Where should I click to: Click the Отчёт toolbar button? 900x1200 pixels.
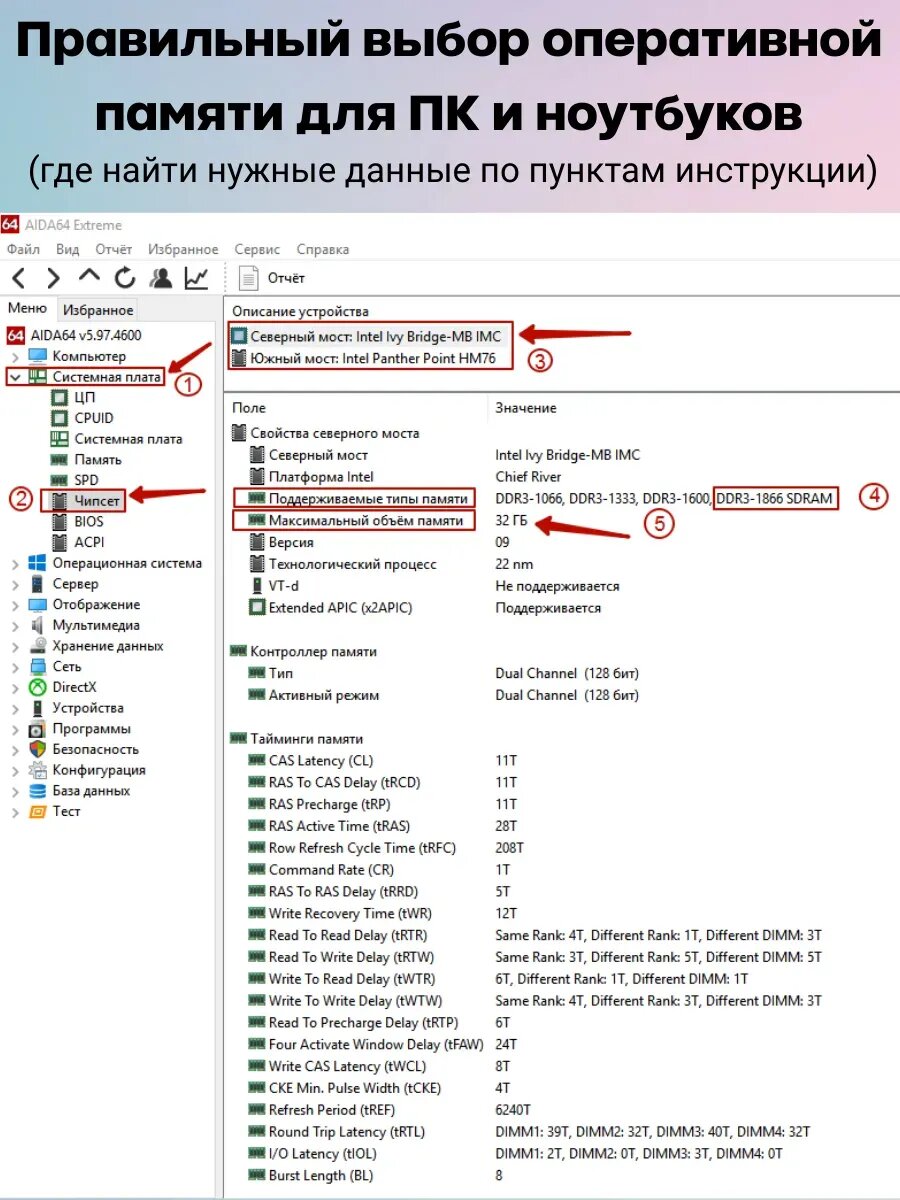coord(273,278)
